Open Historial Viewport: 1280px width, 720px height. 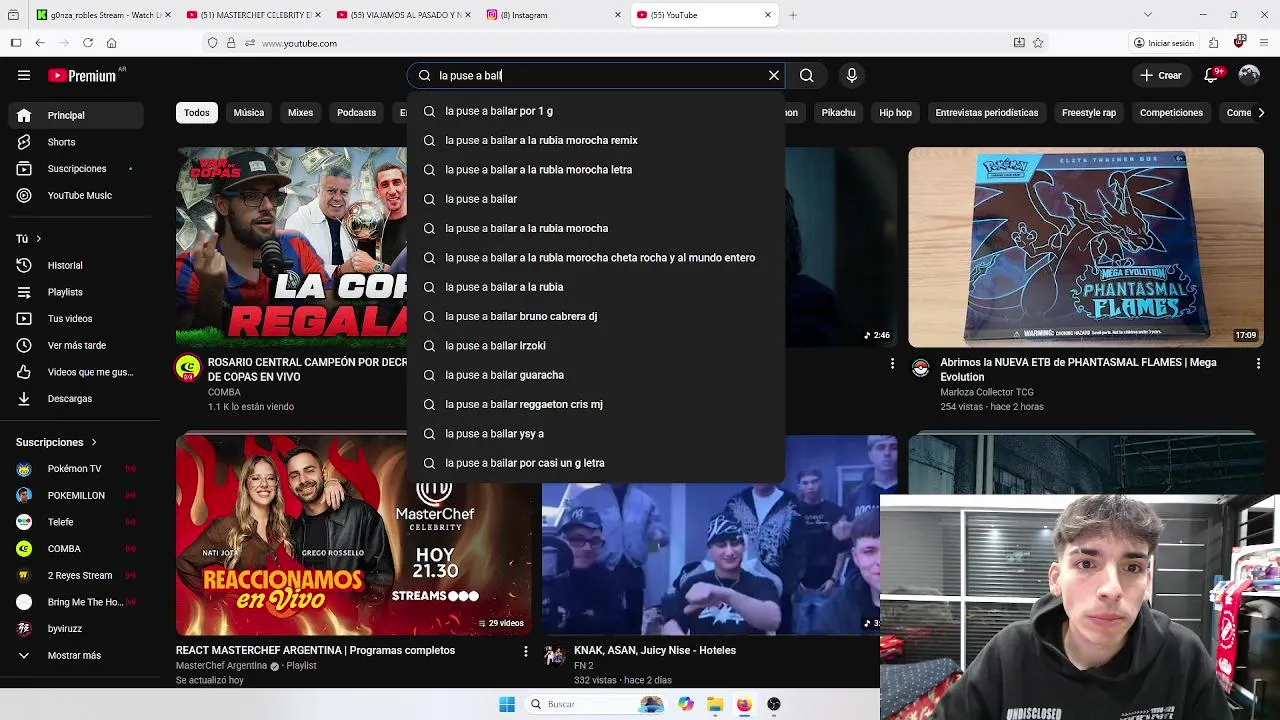pos(76,265)
